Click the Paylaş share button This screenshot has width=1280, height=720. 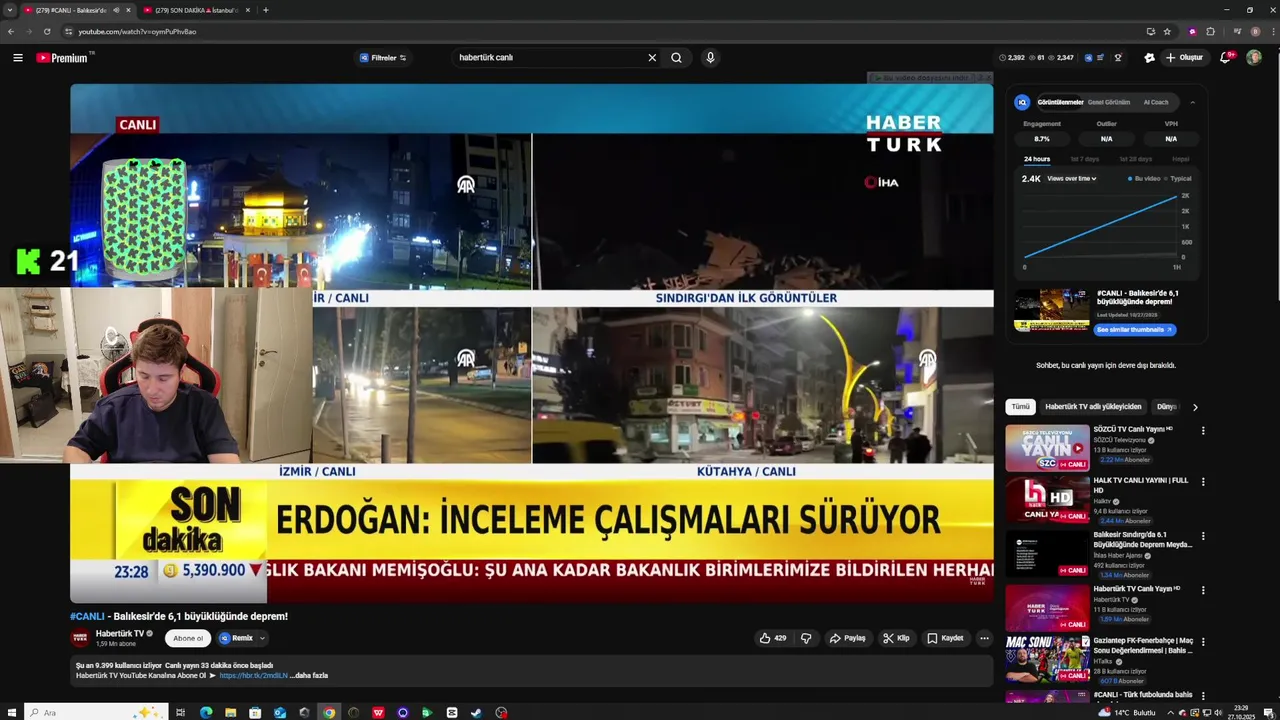click(x=847, y=638)
